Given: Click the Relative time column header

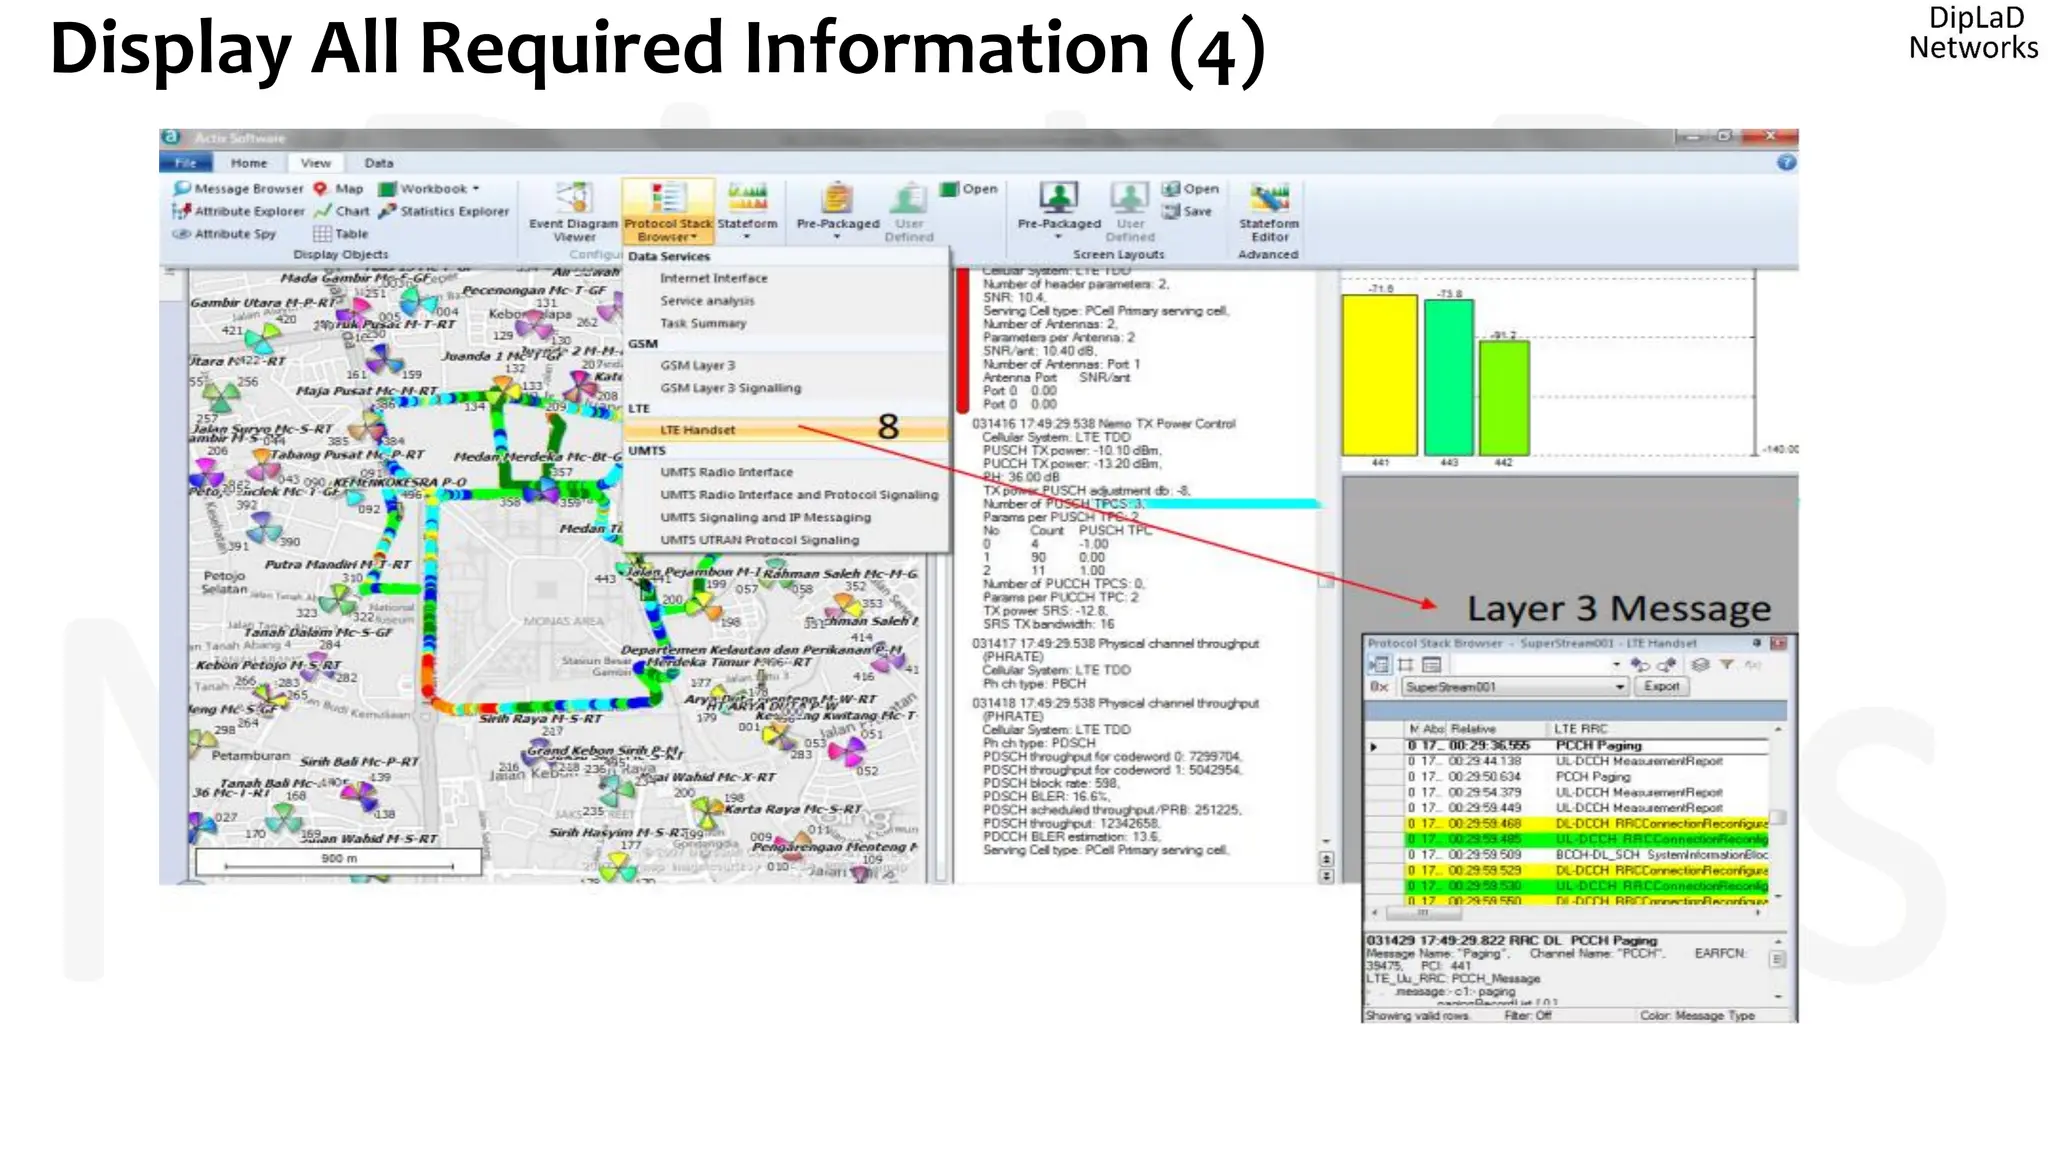Looking at the screenshot, I should [1497, 729].
